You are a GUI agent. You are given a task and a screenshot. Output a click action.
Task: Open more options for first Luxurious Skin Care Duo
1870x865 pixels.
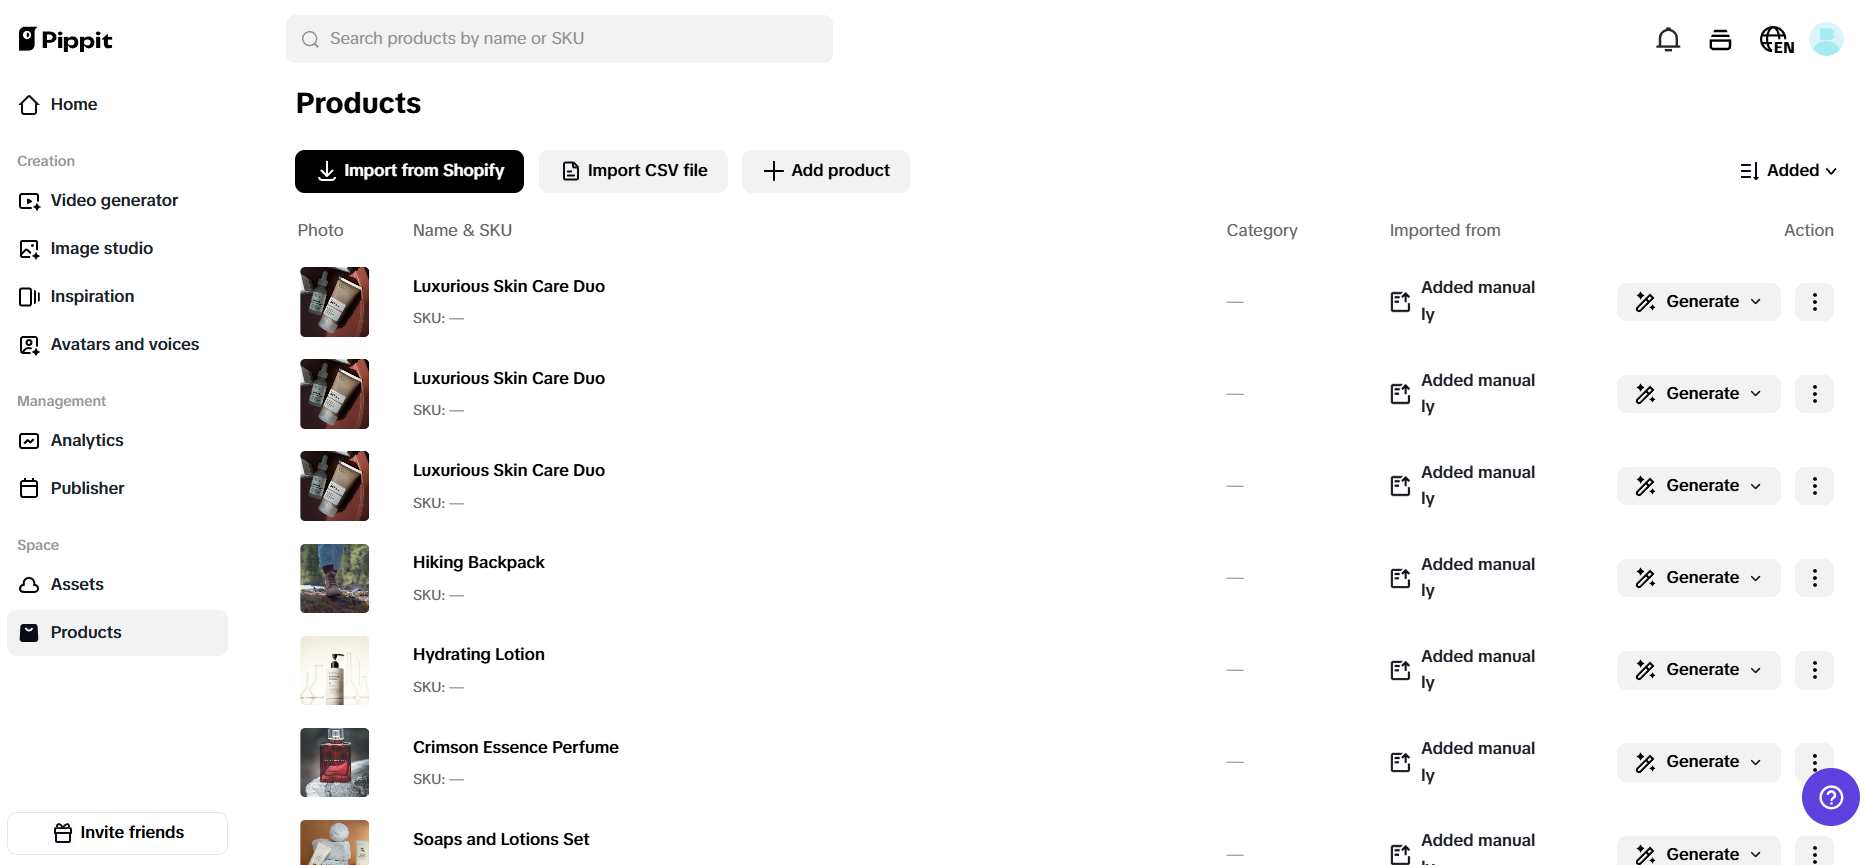pyautogui.click(x=1814, y=302)
